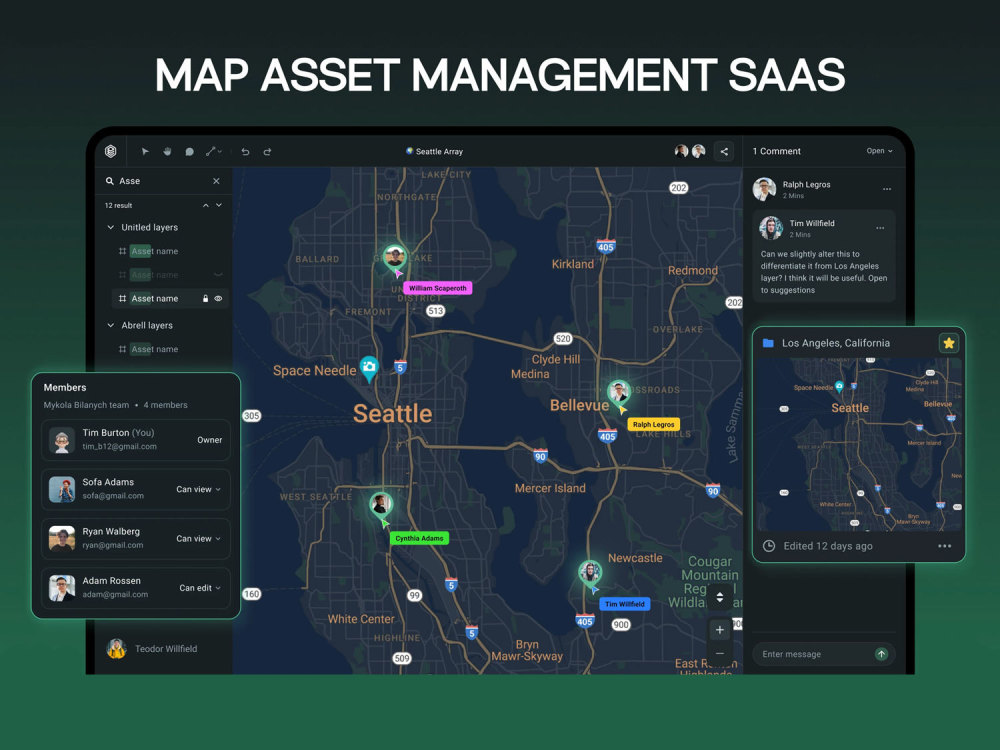Image resolution: width=1000 pixels, height=750 pixels.
Task: Click the 12 result text
Action: [118, 205]
